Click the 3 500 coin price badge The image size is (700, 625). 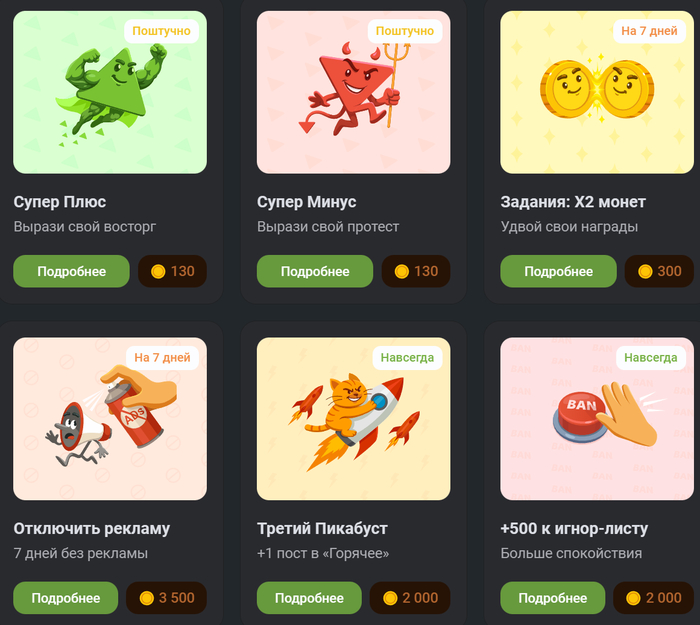pos(167,598)
